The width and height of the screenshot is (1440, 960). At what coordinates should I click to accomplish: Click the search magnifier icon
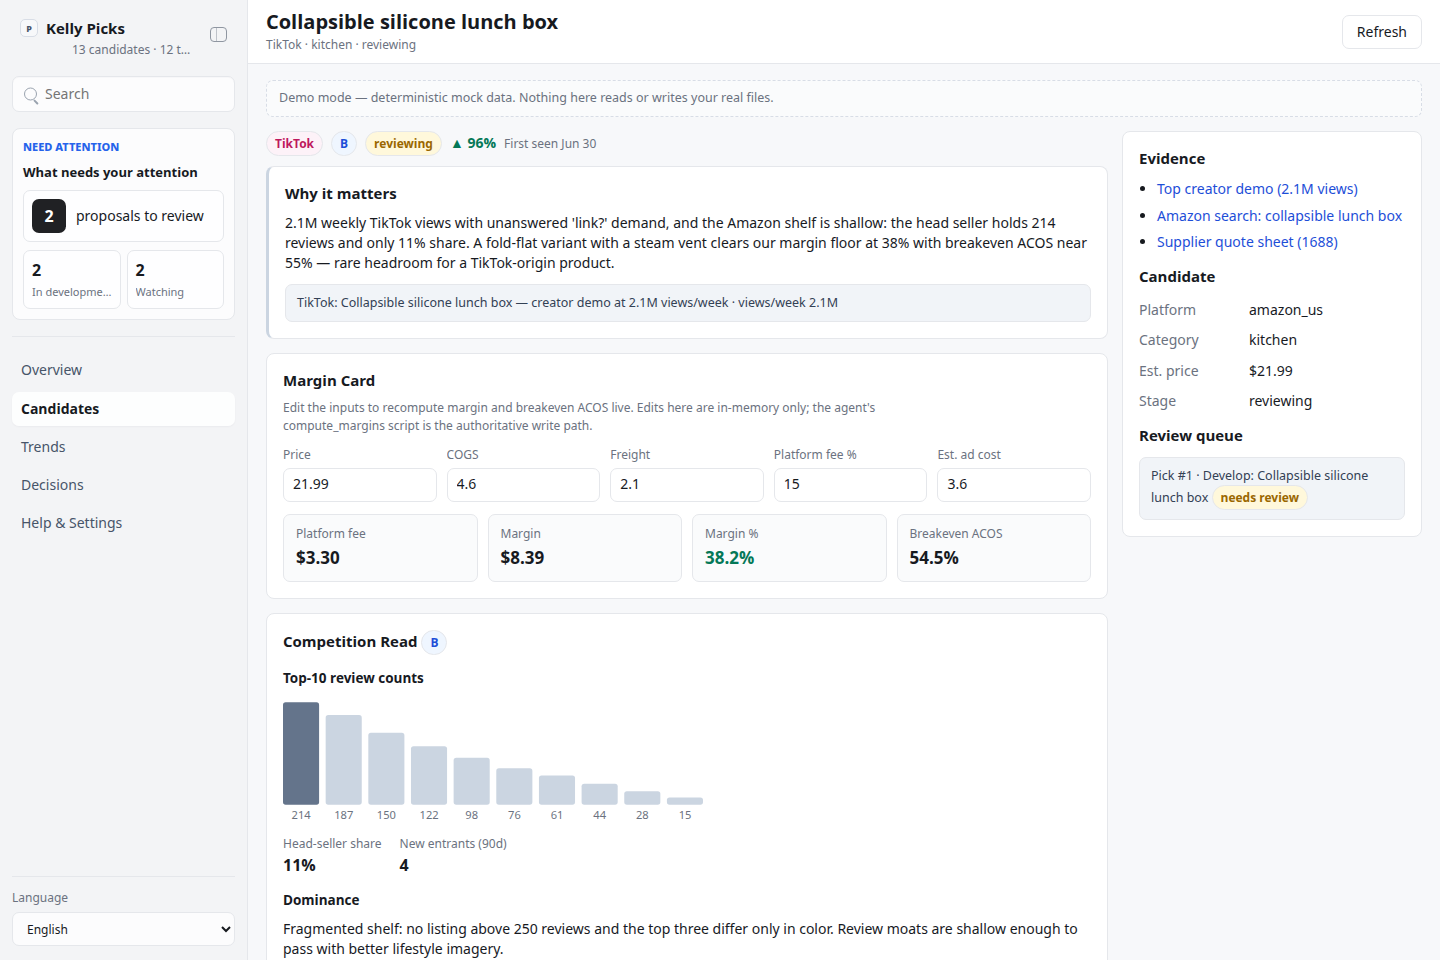31,95
